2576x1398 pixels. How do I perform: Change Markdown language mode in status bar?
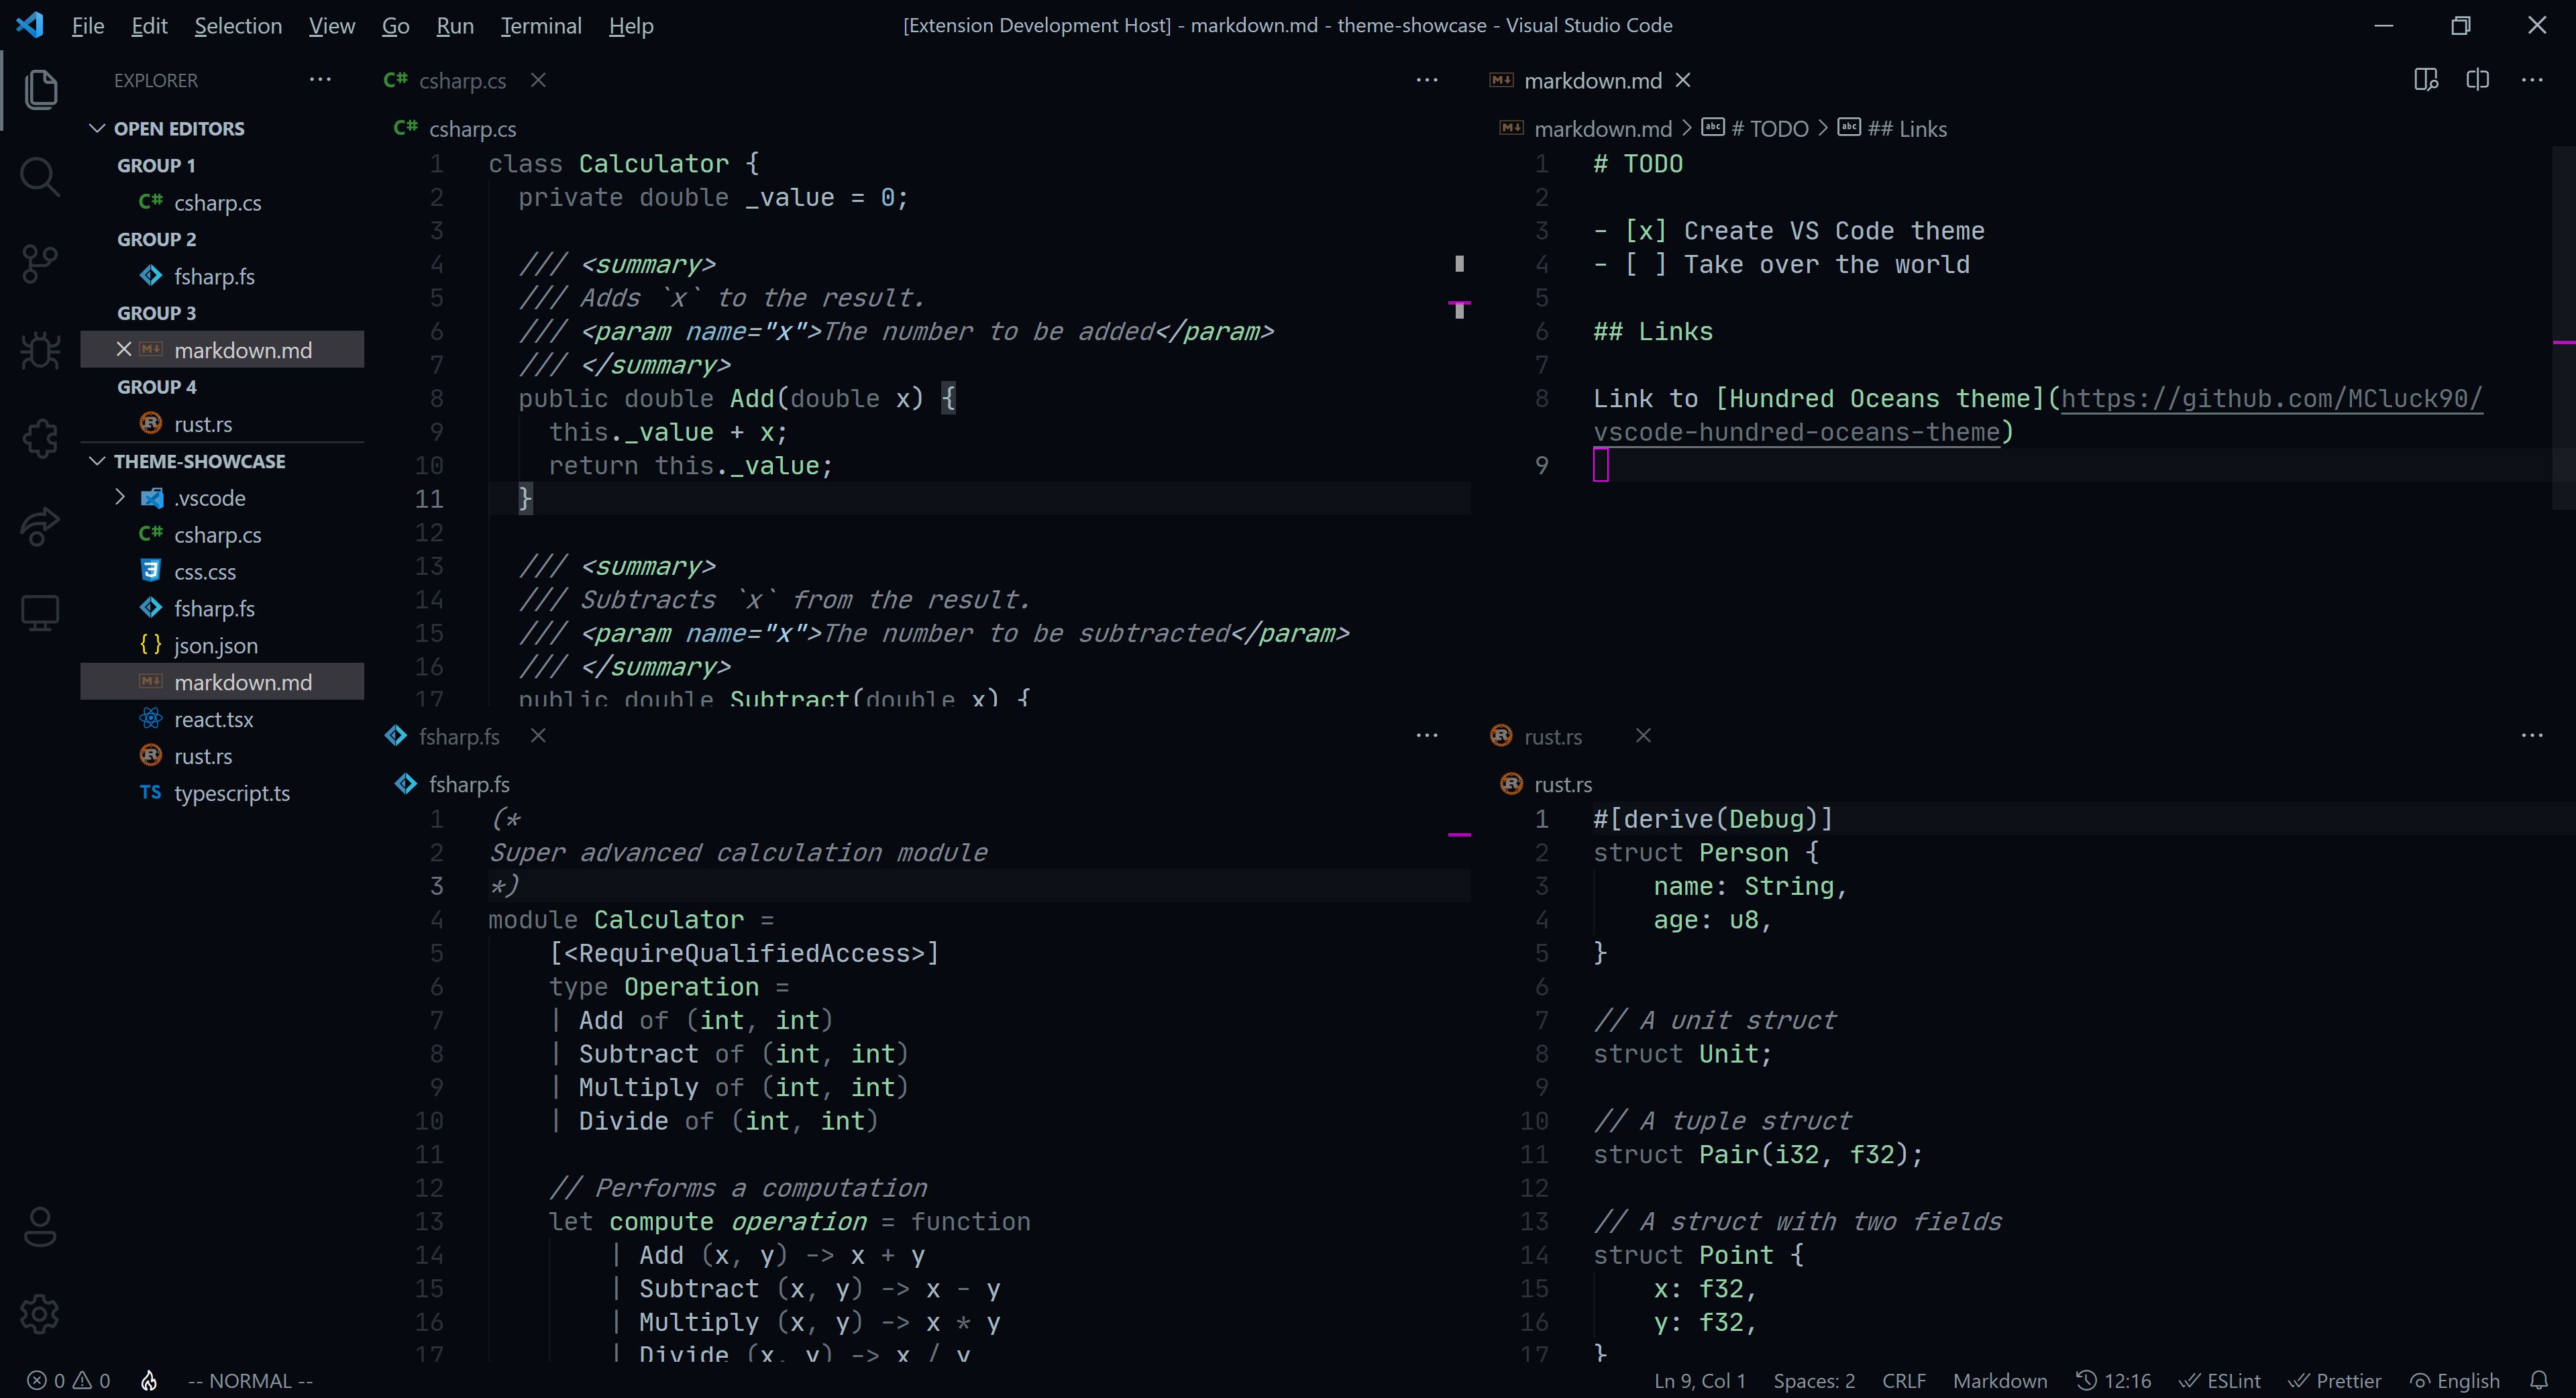coord(1999,1381)
